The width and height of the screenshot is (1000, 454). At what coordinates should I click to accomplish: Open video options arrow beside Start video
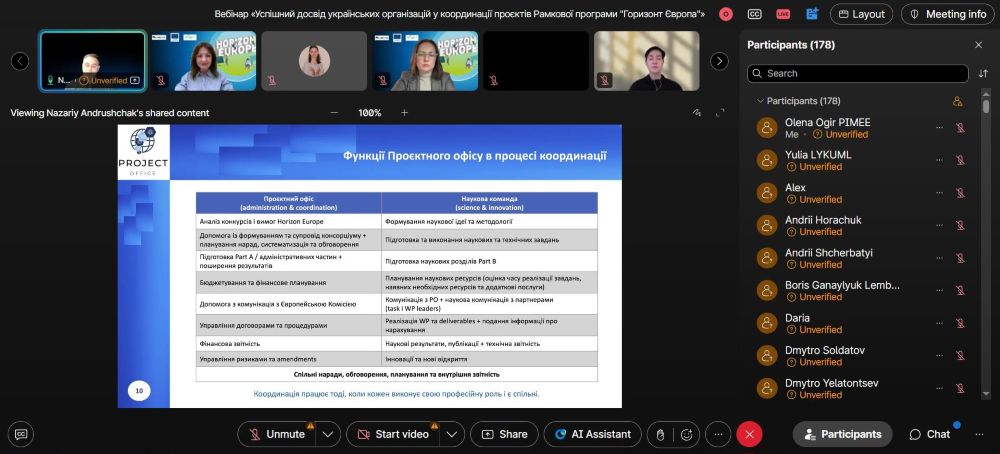click(x=452, y=434)
